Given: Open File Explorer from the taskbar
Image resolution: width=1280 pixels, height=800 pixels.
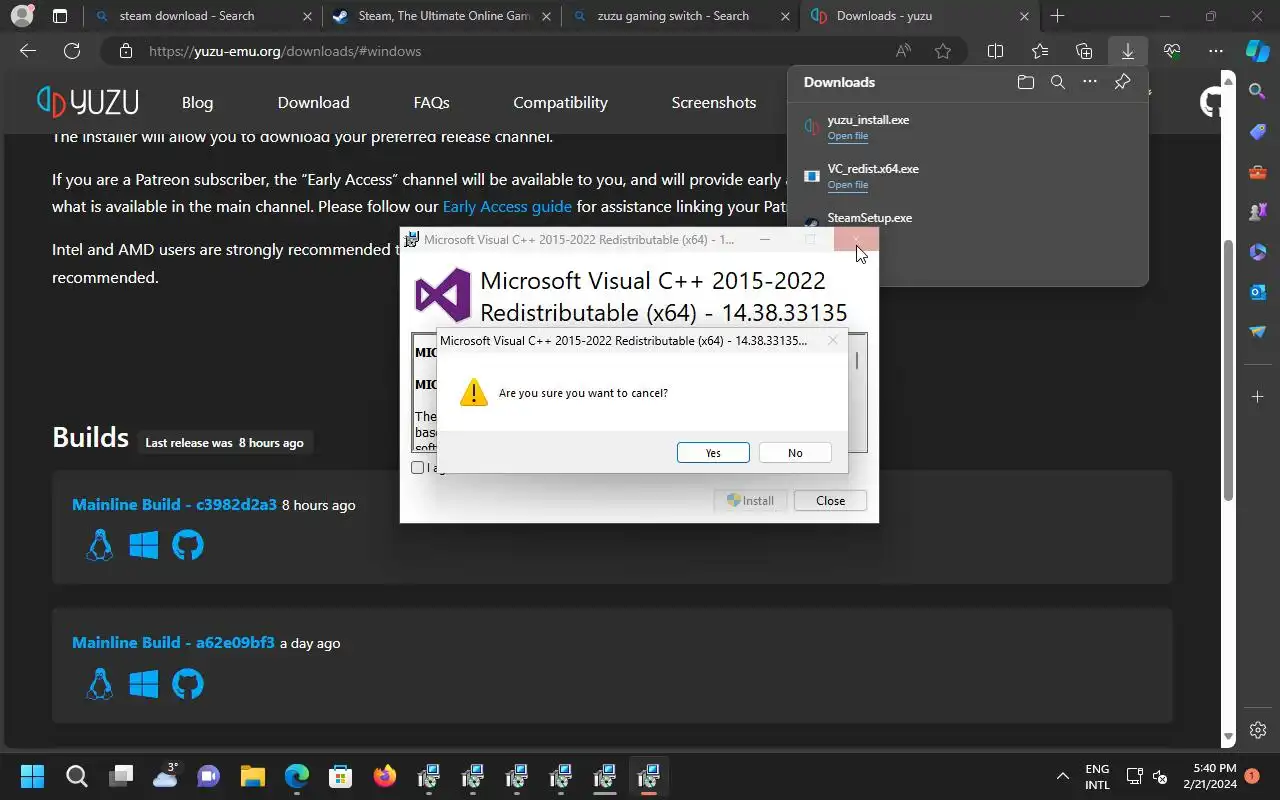Looking at the screenshot, I should click(252, 776).
